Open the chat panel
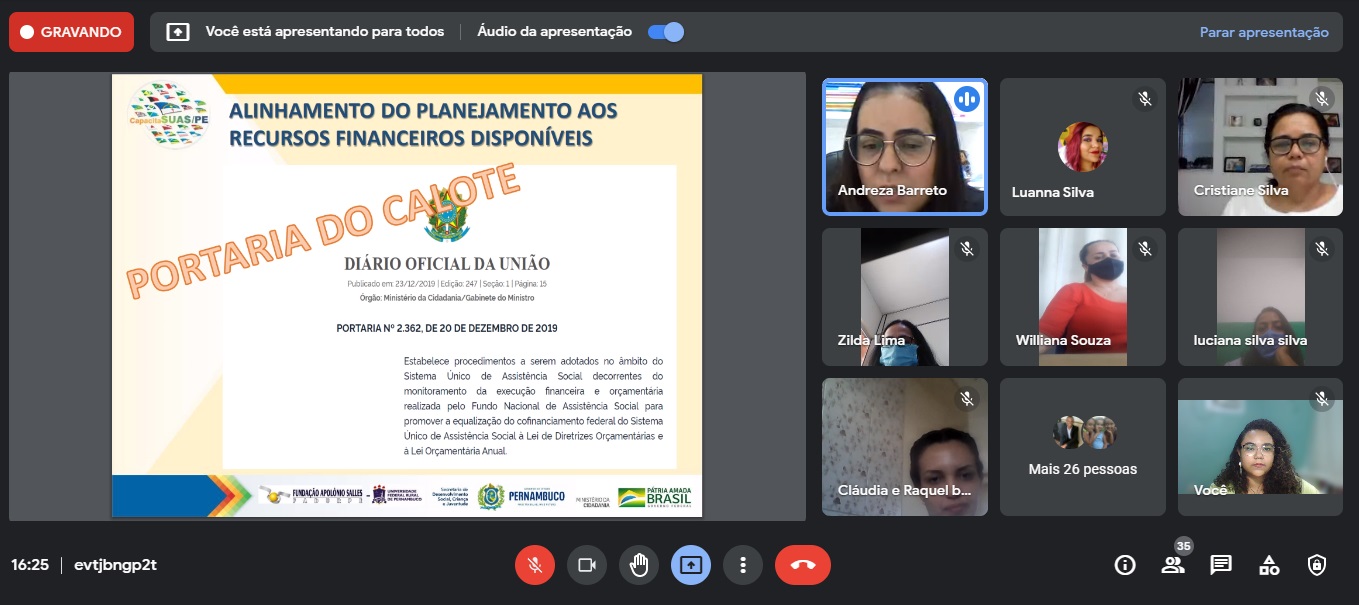Image resolution: width=1359 pixels, height=605 pixels. pyautogui.click(x=1221, y=565)
